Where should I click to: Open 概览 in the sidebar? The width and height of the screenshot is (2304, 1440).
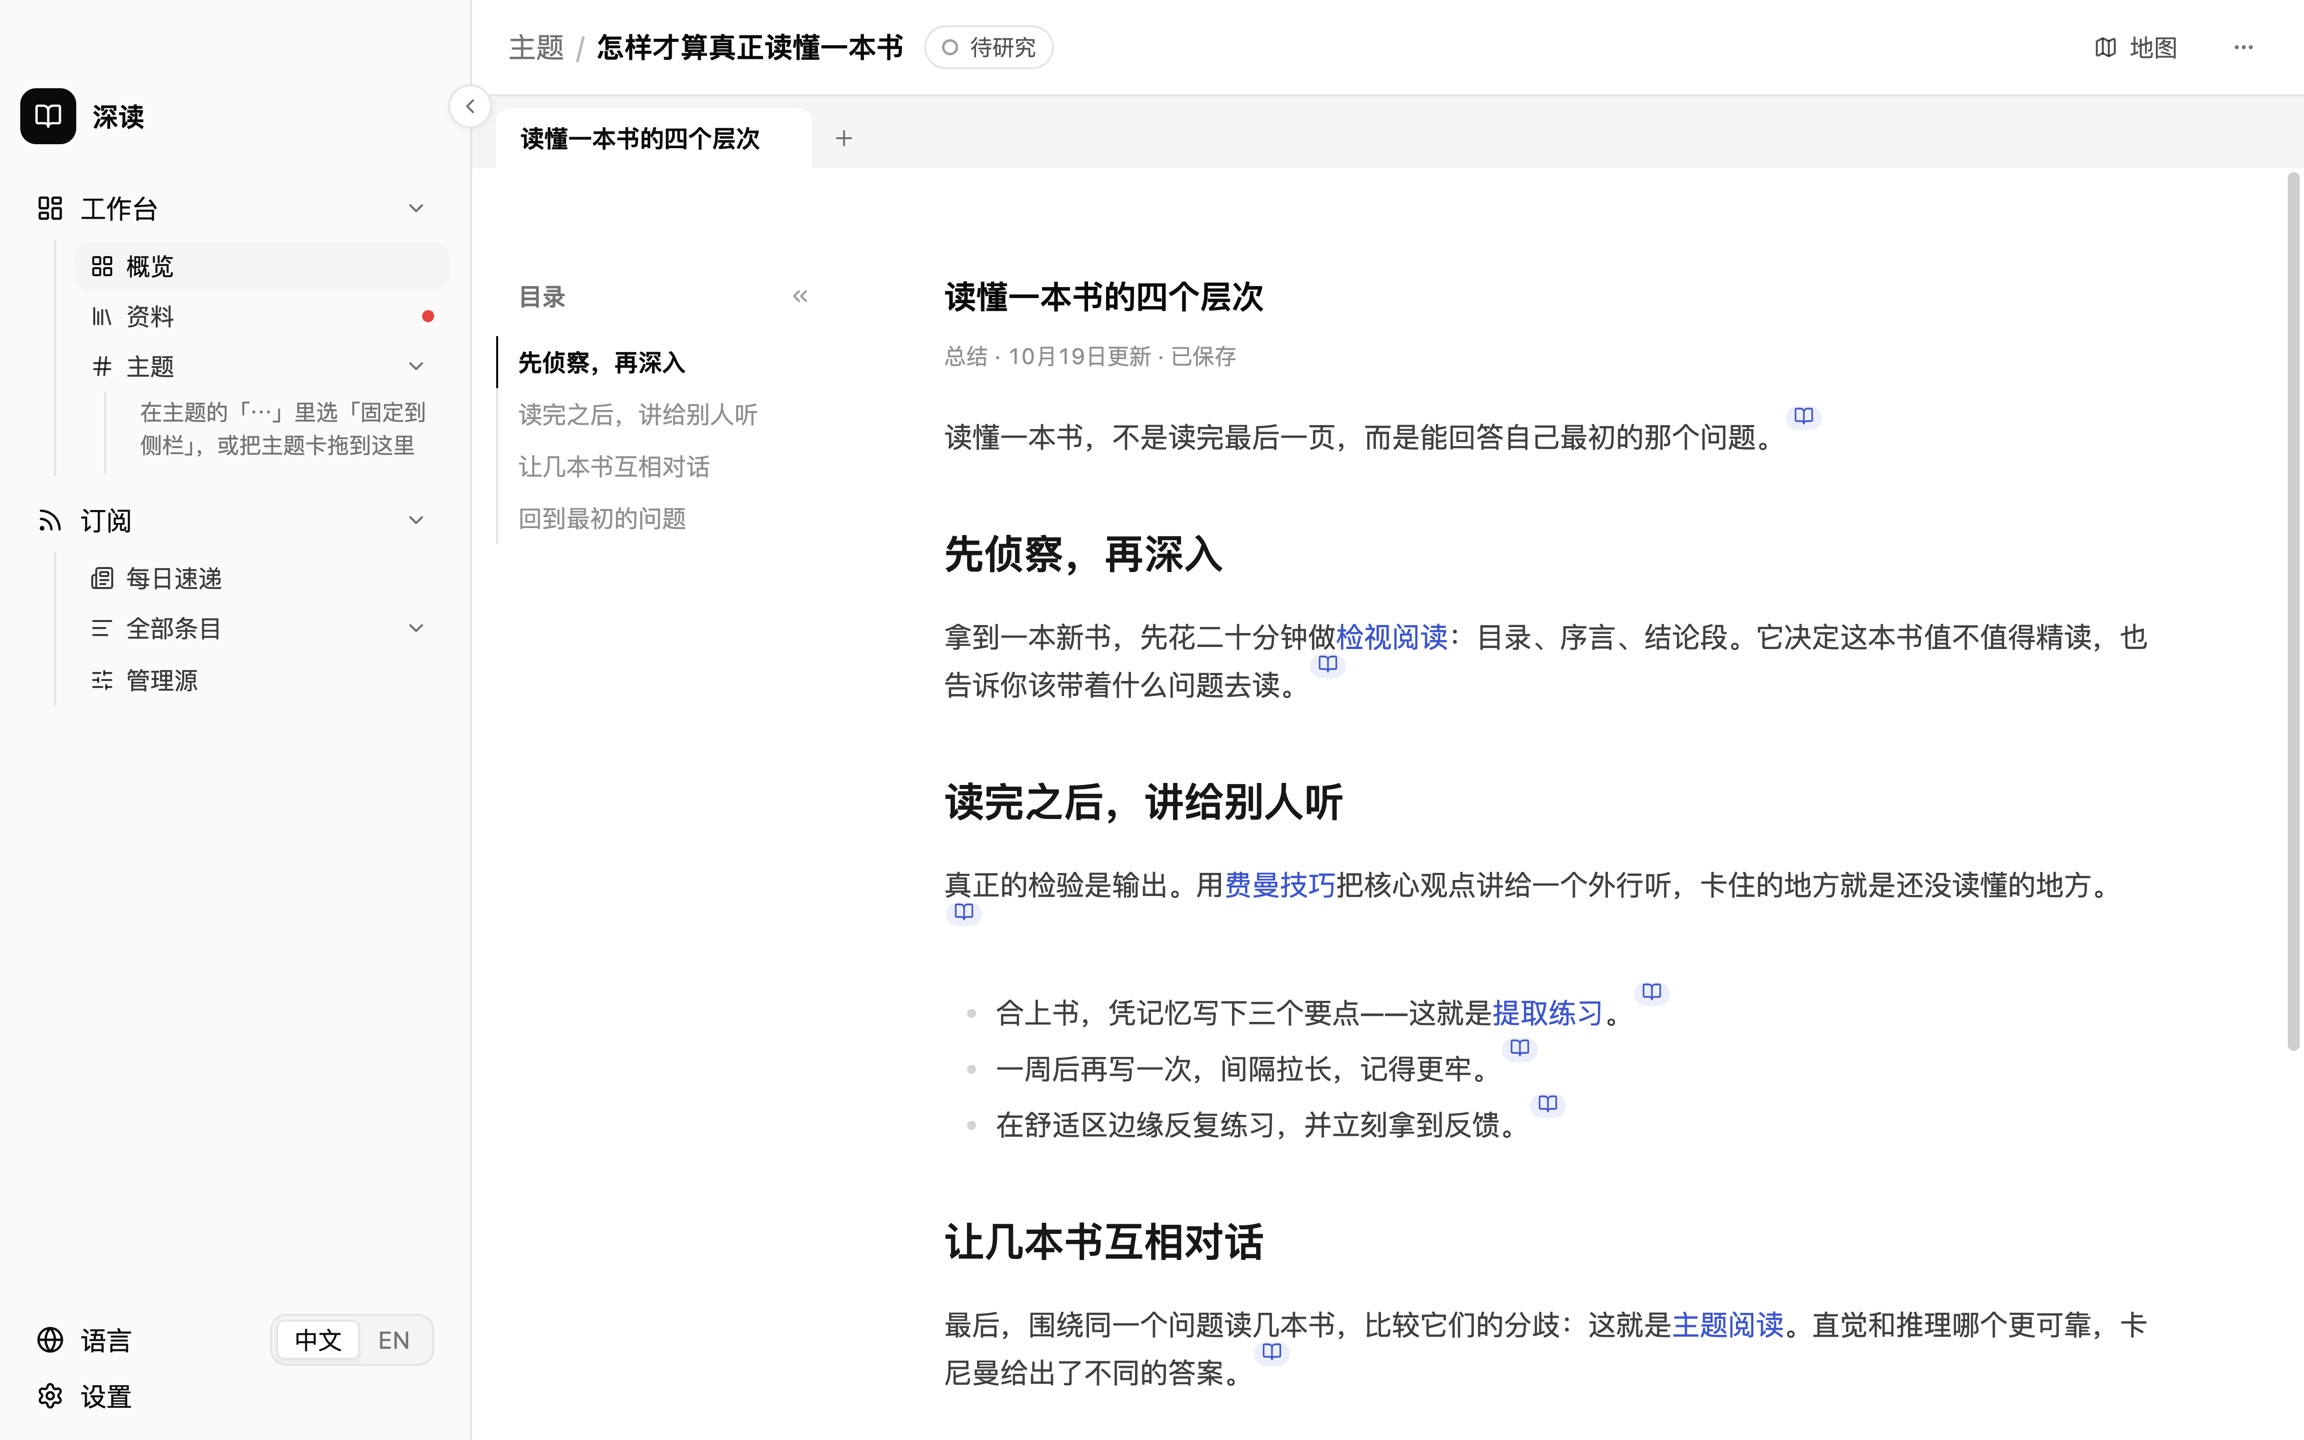click(x=262, y=266)
